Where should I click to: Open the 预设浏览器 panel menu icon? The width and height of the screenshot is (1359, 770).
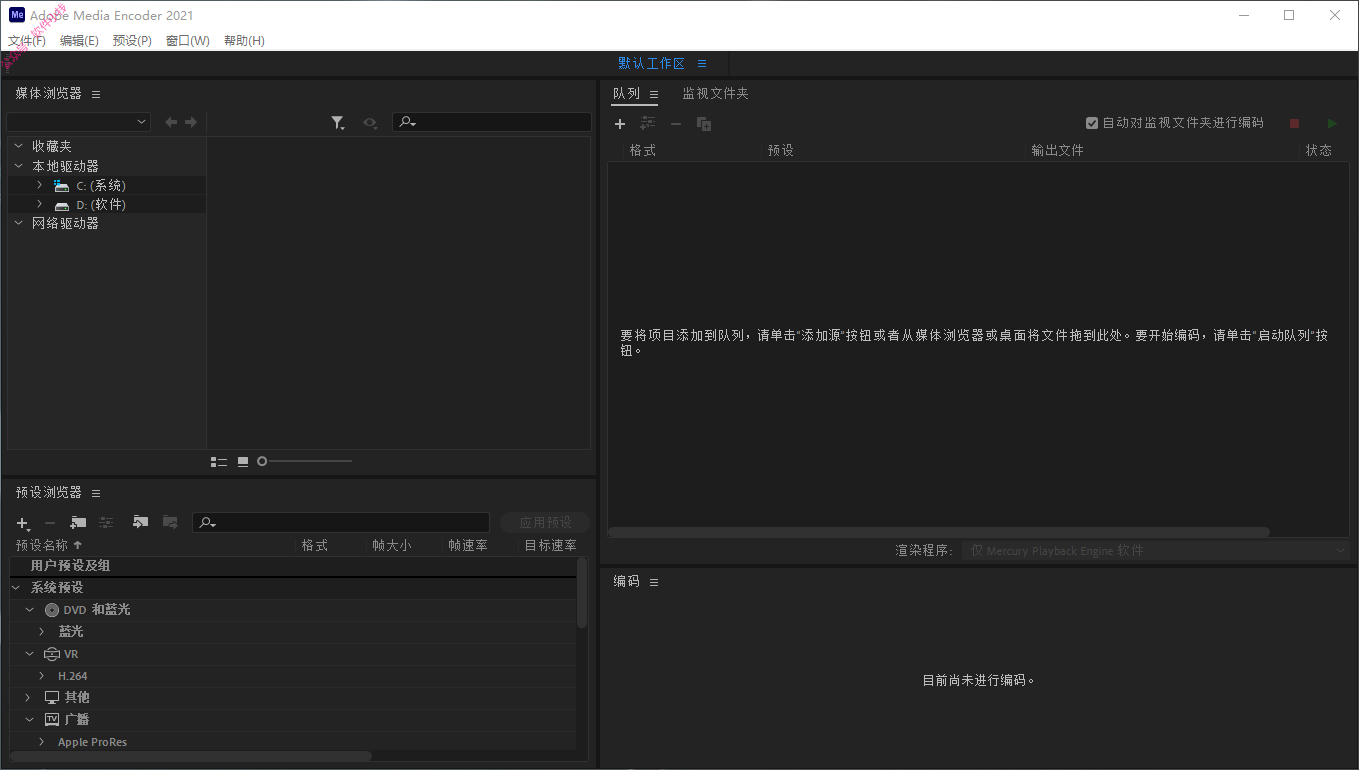pos(96,493)
